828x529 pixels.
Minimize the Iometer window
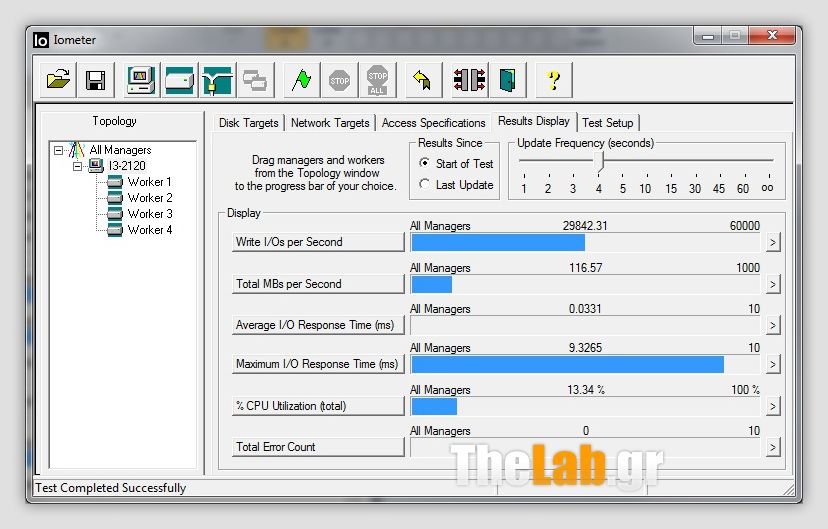pos(708,36)
